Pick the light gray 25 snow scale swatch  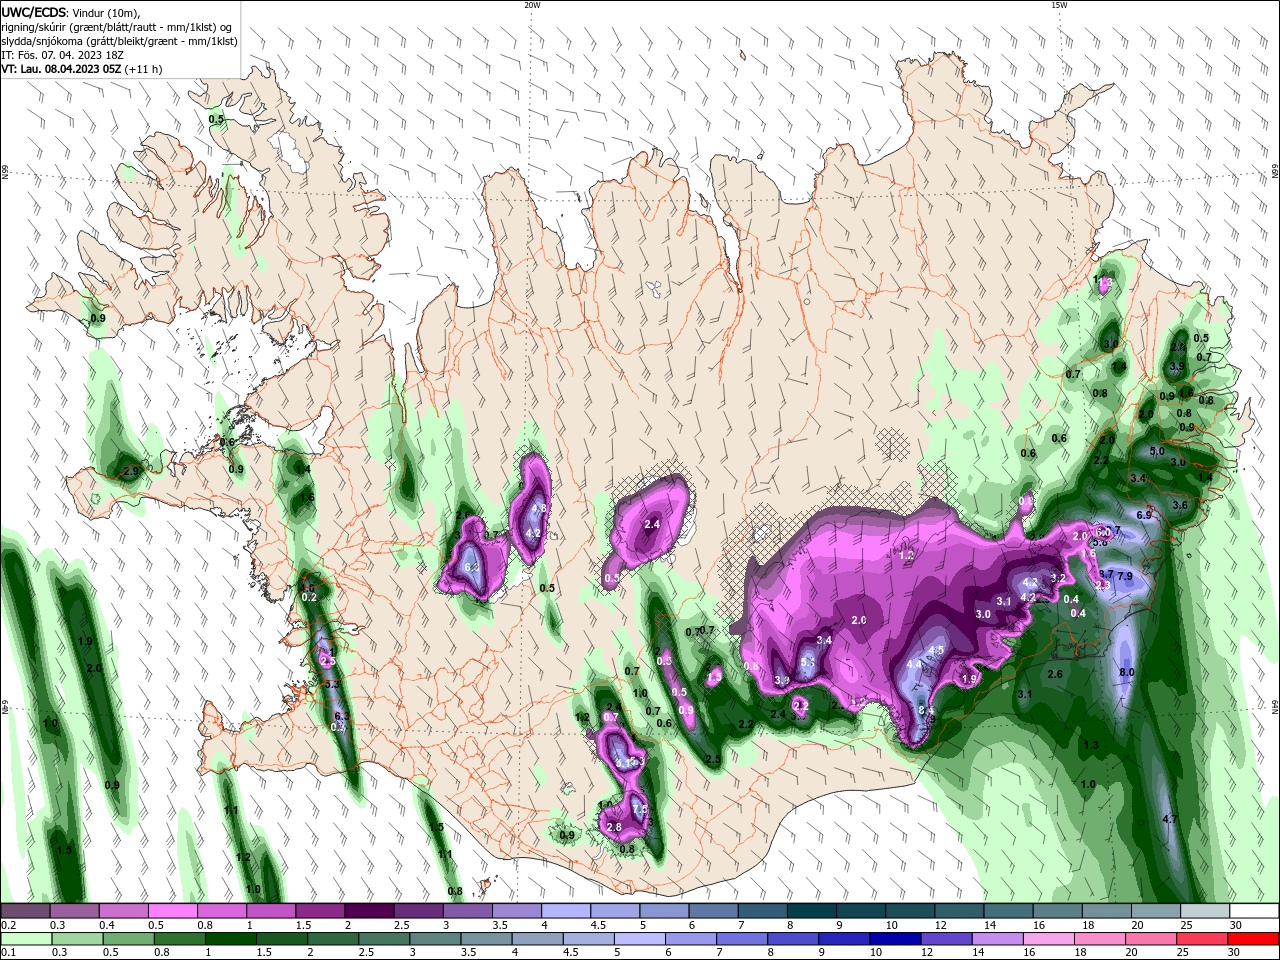coord(1205,911)
